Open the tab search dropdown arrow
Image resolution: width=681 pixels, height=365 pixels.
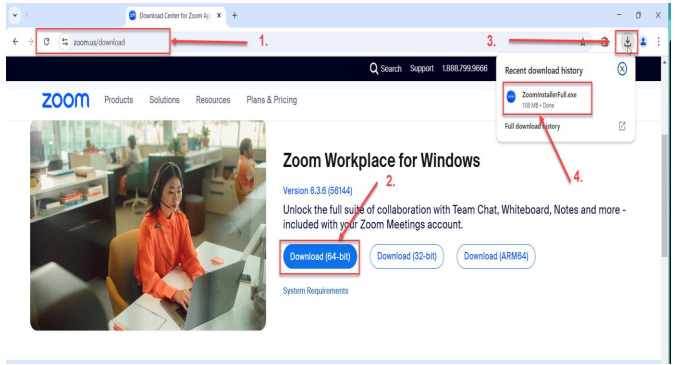click(x=15, y=15)
